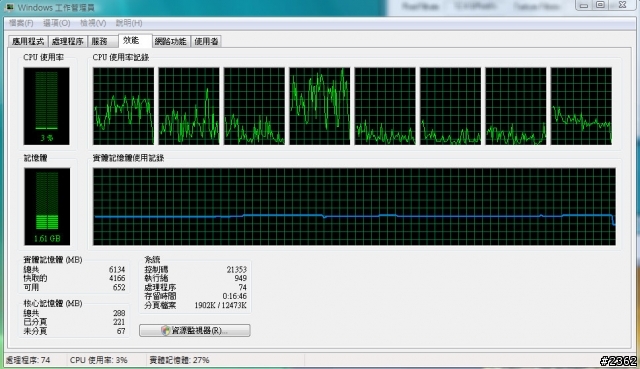Switch to the 處理程序 tab
Screen dimensions: 640x369
[x=67, y=41]
